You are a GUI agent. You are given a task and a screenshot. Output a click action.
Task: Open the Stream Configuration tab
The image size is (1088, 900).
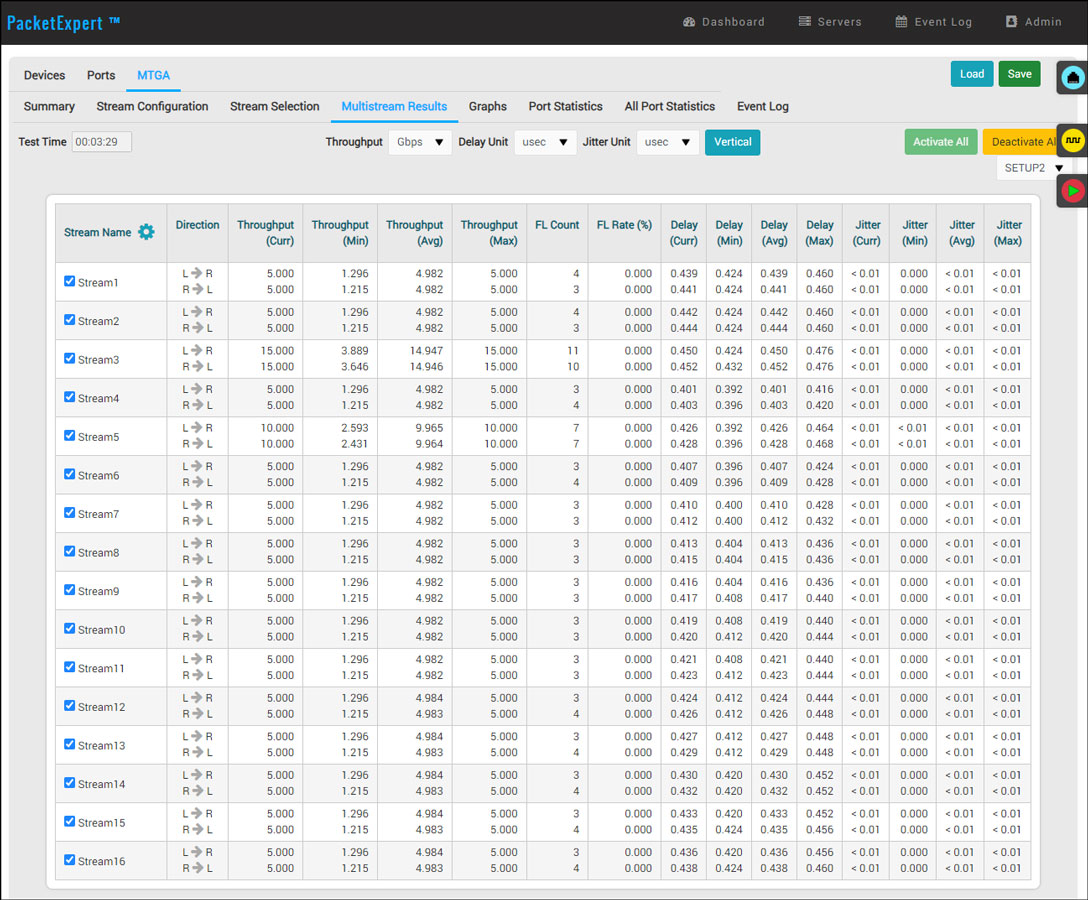pyautogui.click(x=152, y=106)
